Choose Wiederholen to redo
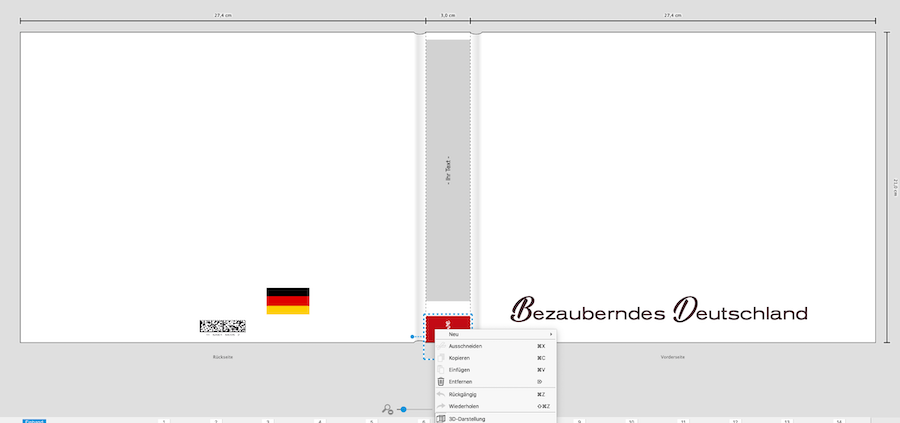Viewport: 900px width, 423px height. coord(496,406)
